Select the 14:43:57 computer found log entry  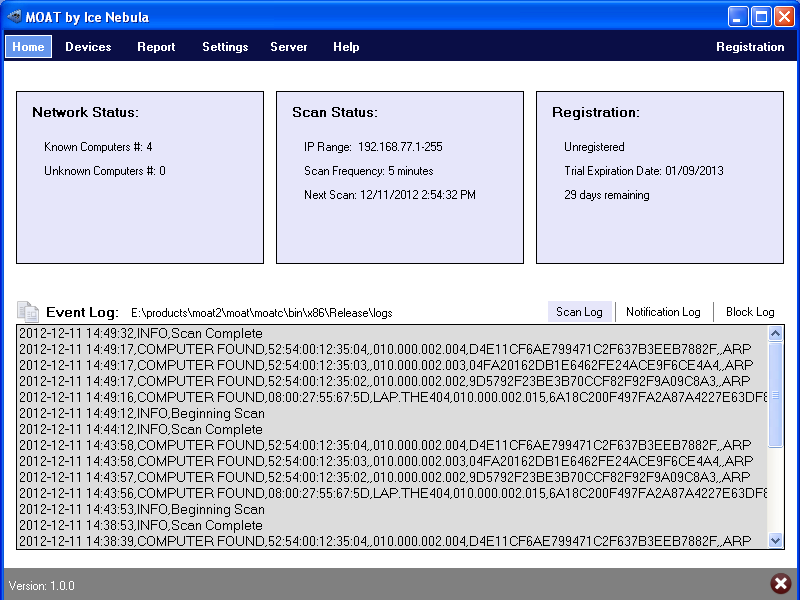coord(392,478)
